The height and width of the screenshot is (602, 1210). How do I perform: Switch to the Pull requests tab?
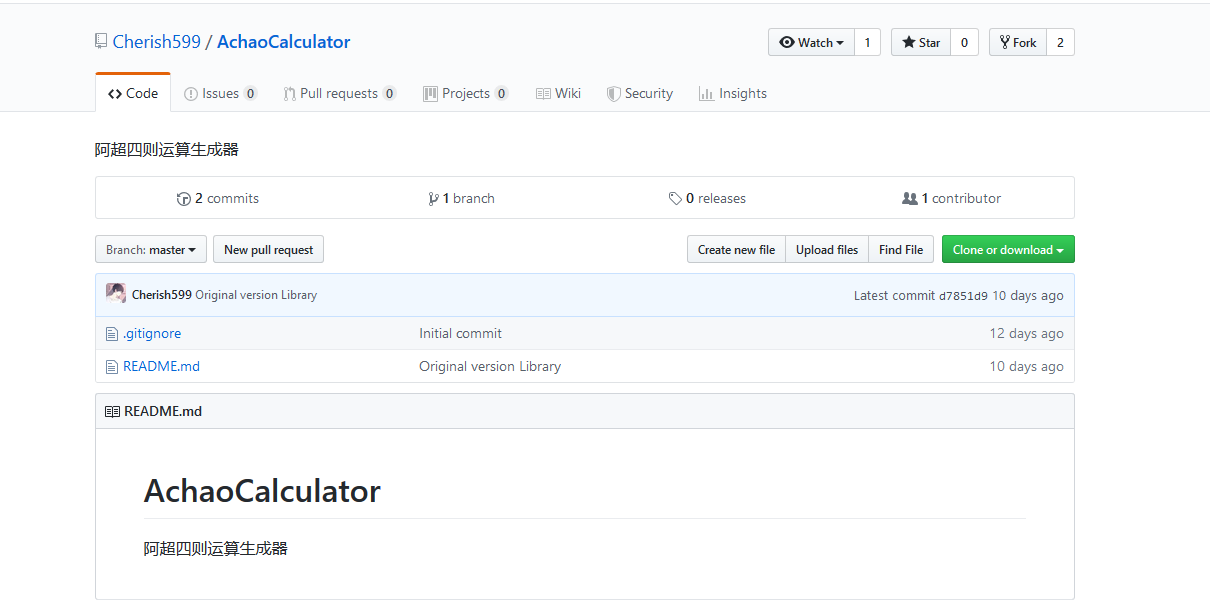click(x=339, y=93)
